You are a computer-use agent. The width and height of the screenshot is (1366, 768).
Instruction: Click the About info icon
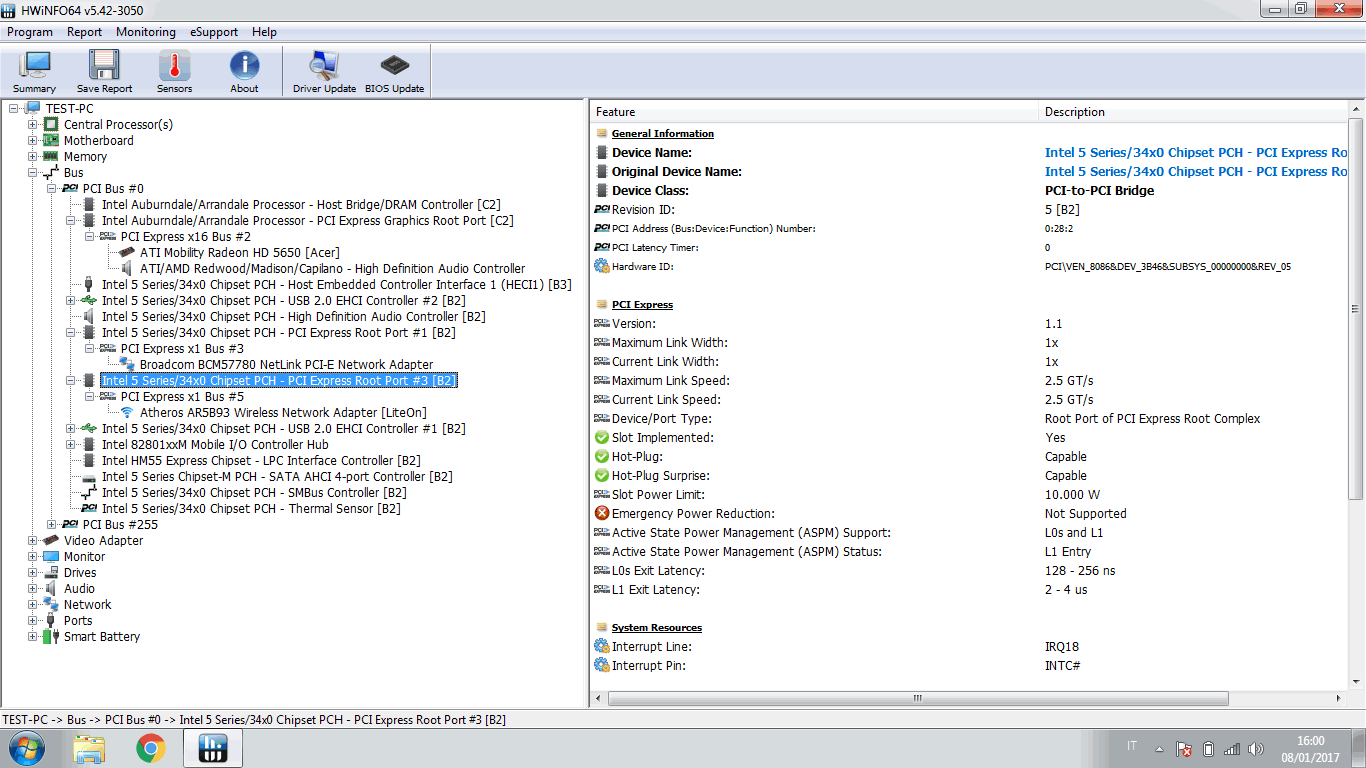pyautogui.click(x=244, y=65)
